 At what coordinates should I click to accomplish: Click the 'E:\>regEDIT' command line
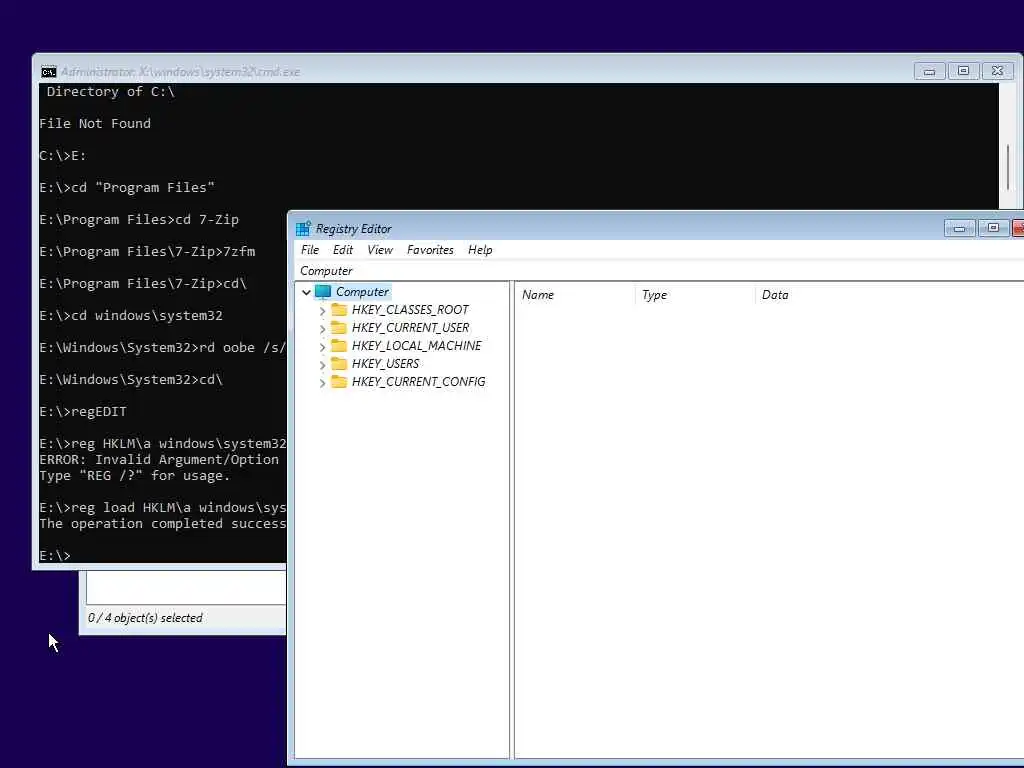pyautogui.click(x=83, y=411)
